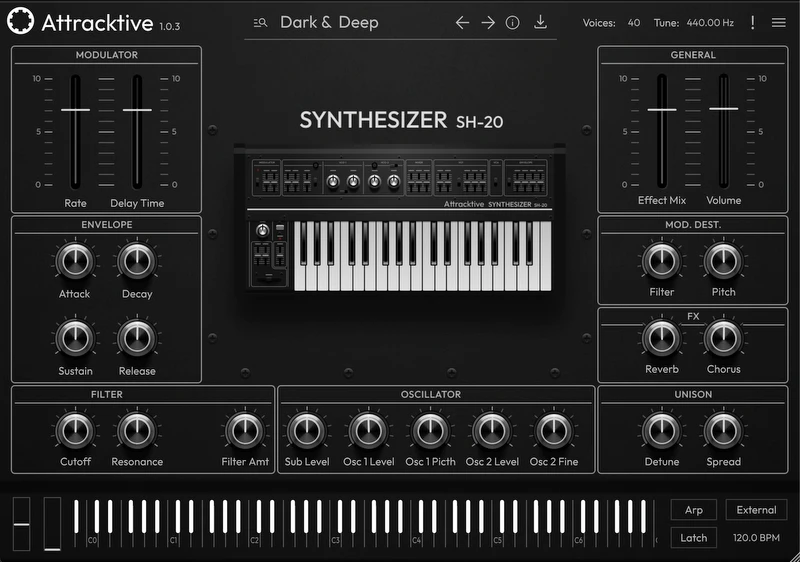Open the preset browser search icon
Screen dimensions: 800x562
(x=260, y=23)
